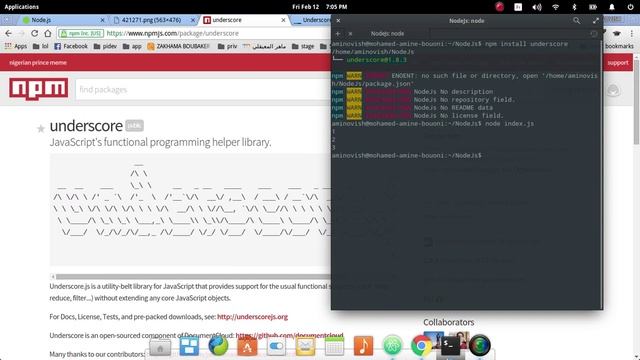This screenshot has width=640, height=360.
Task: Focus the find packages search field
Action: coord(203,89)
